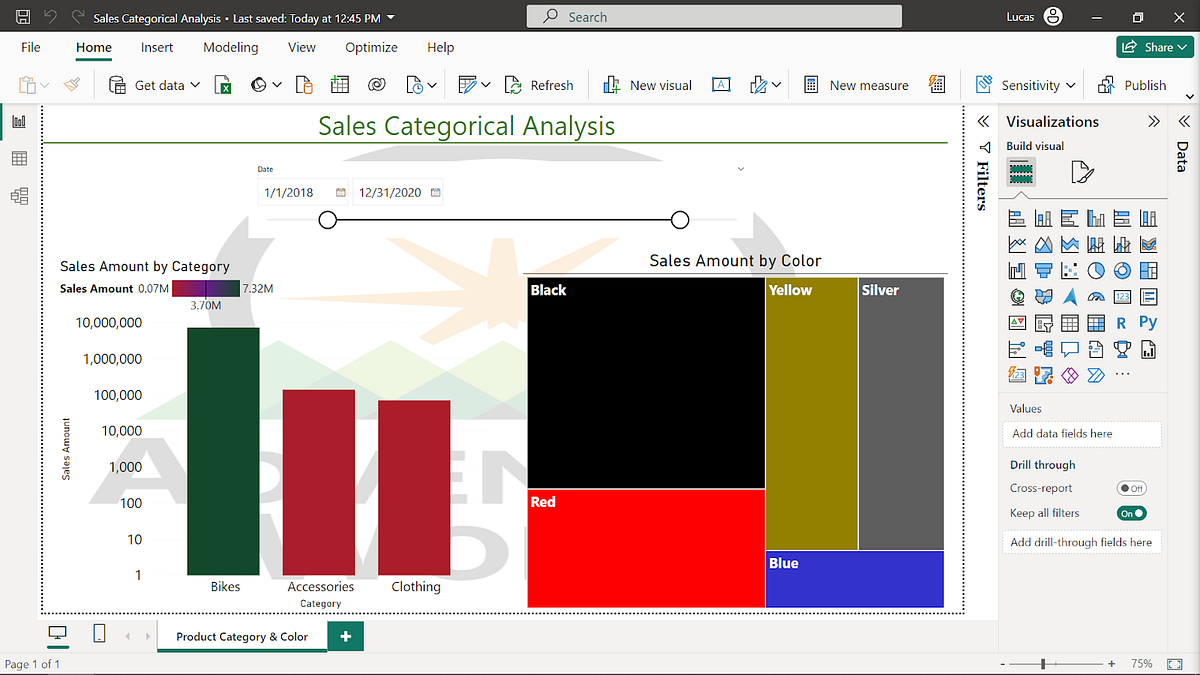Turn off the Keep all filters toggle
This screenshot has height=675, width=1200.
tap(1131, 512)
